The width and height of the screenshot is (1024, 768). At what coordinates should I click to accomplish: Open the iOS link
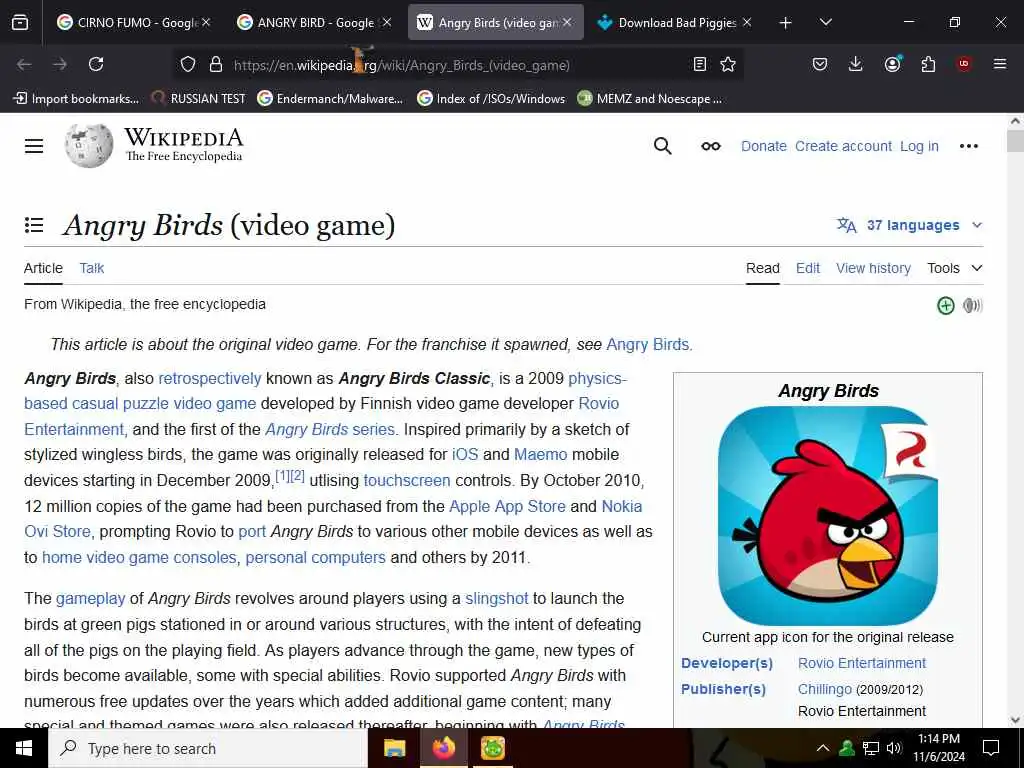click(465, 455)
